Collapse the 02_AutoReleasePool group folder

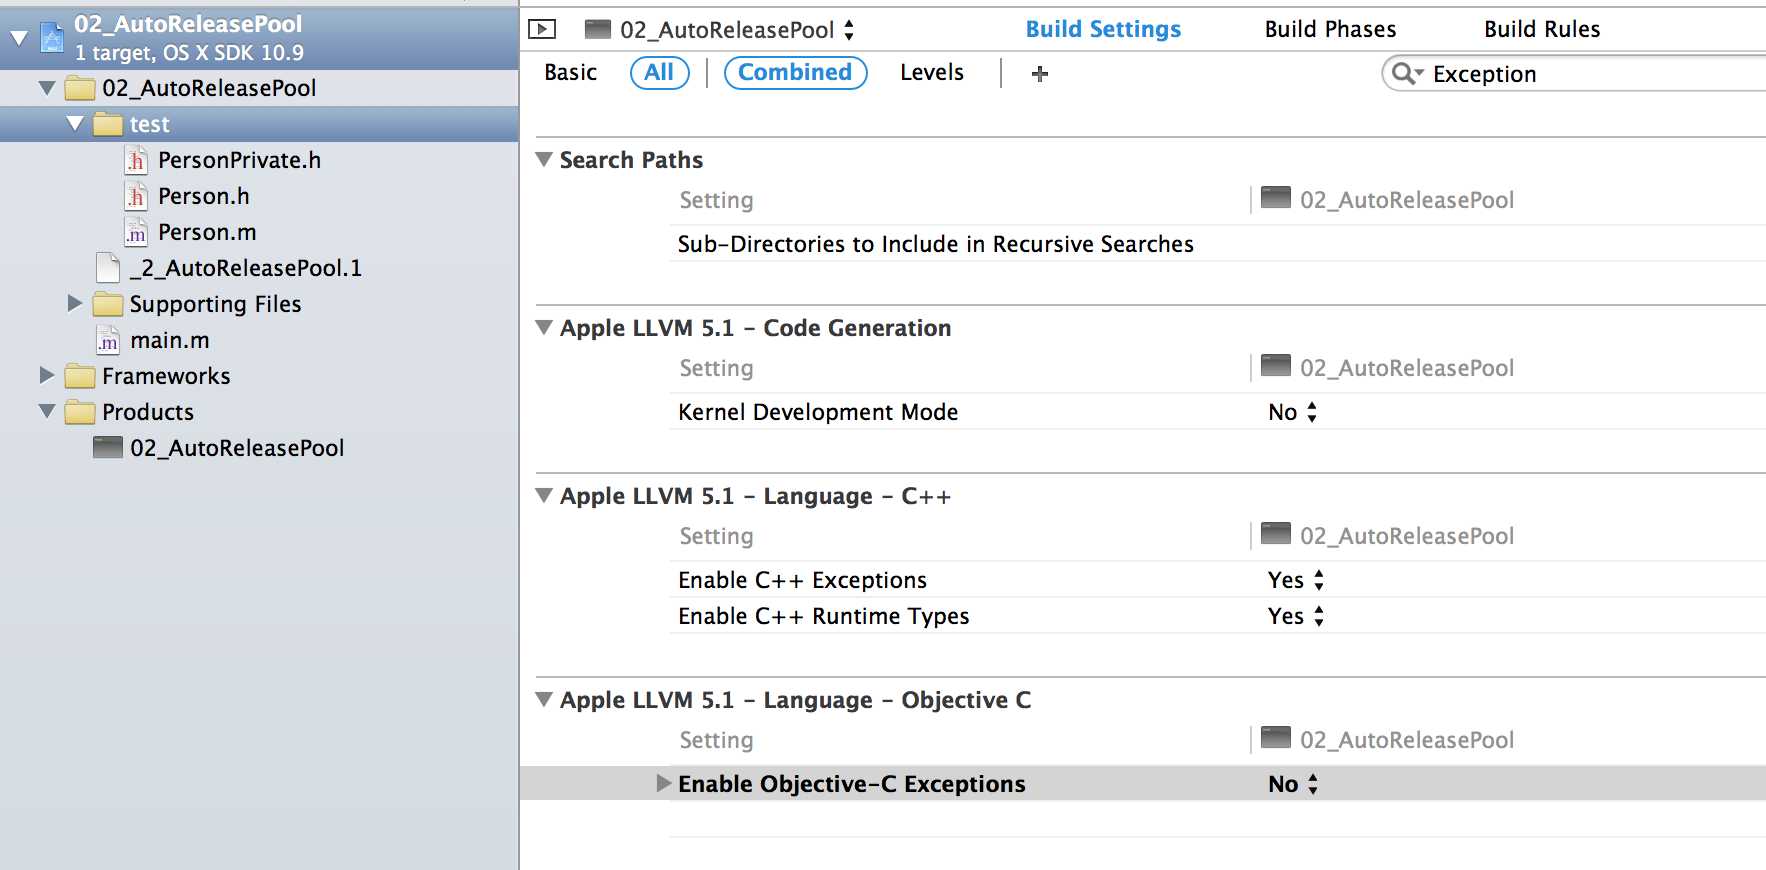coord(47,88)
